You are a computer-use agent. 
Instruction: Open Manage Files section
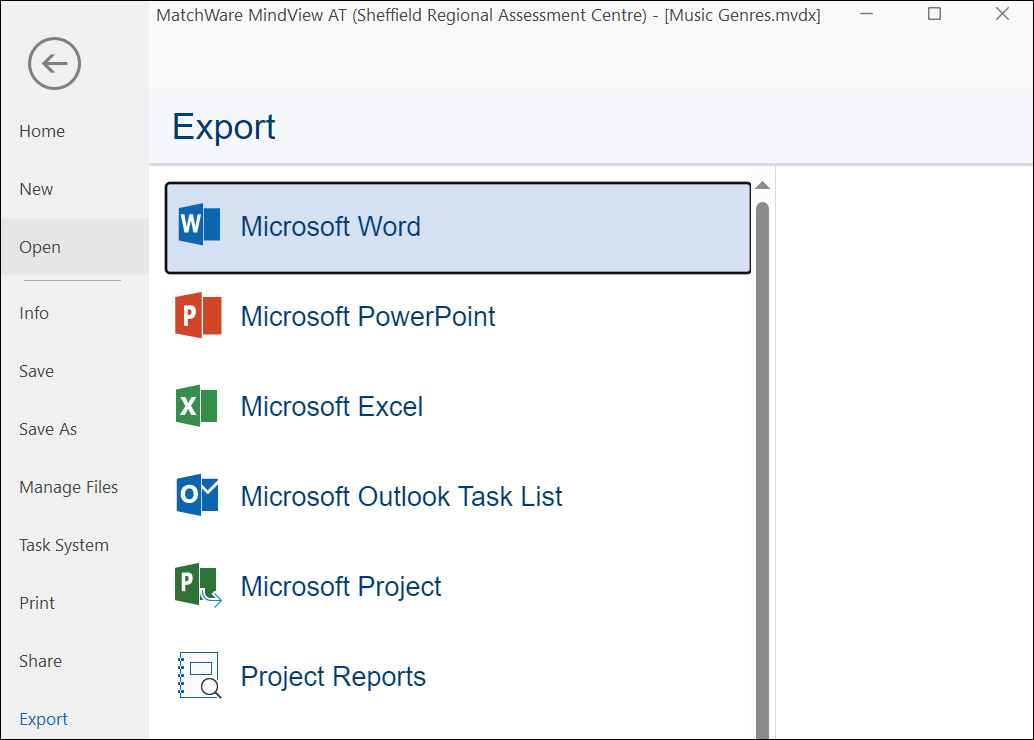coord(68,487)
